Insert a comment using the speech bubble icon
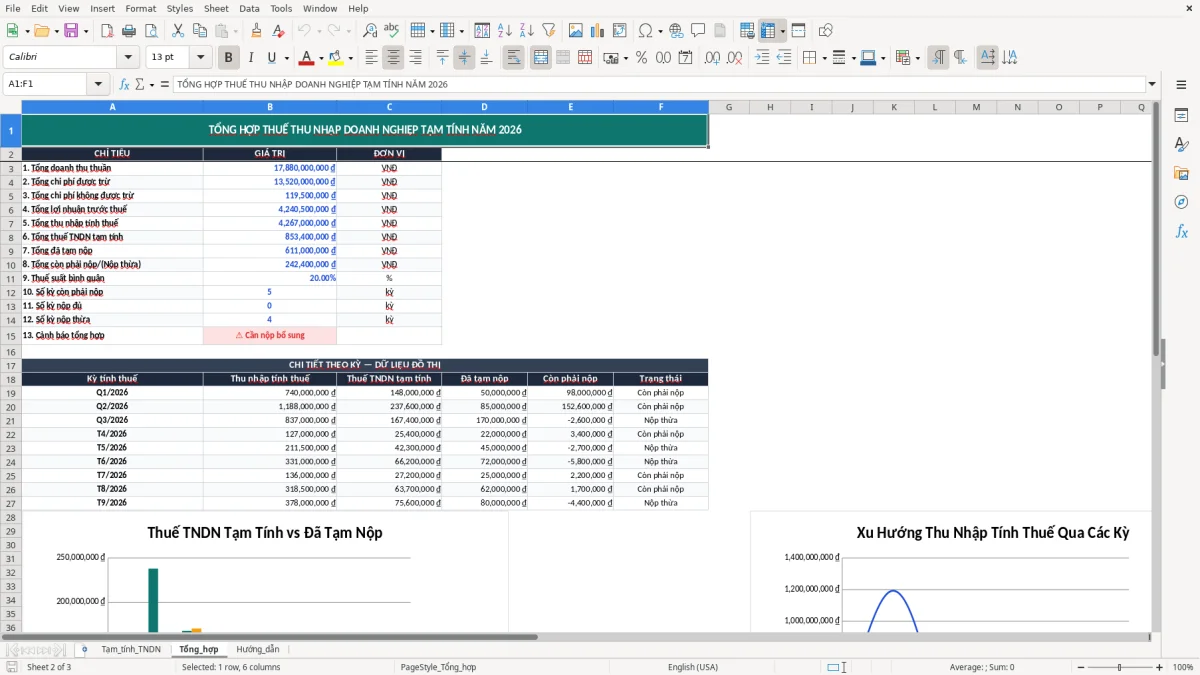This screenshot has height=675, width=1200. pyautogui.click(x=698, y=31)
